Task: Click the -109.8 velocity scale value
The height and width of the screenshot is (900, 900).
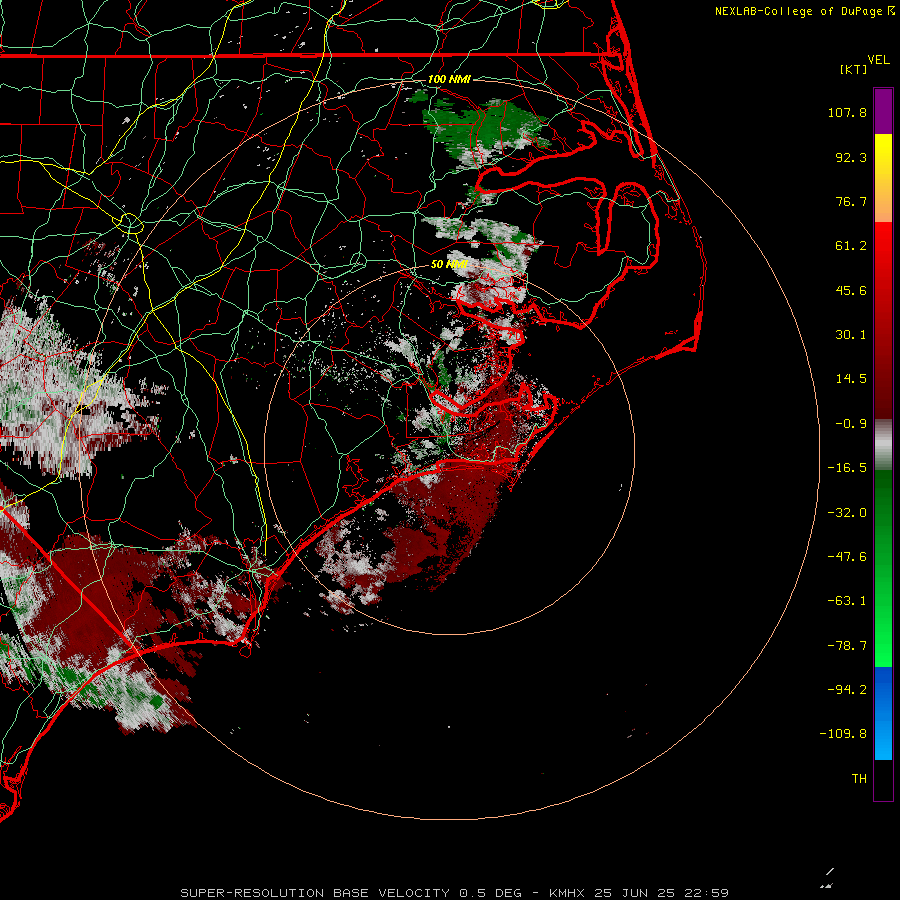Action: (843, 734)
